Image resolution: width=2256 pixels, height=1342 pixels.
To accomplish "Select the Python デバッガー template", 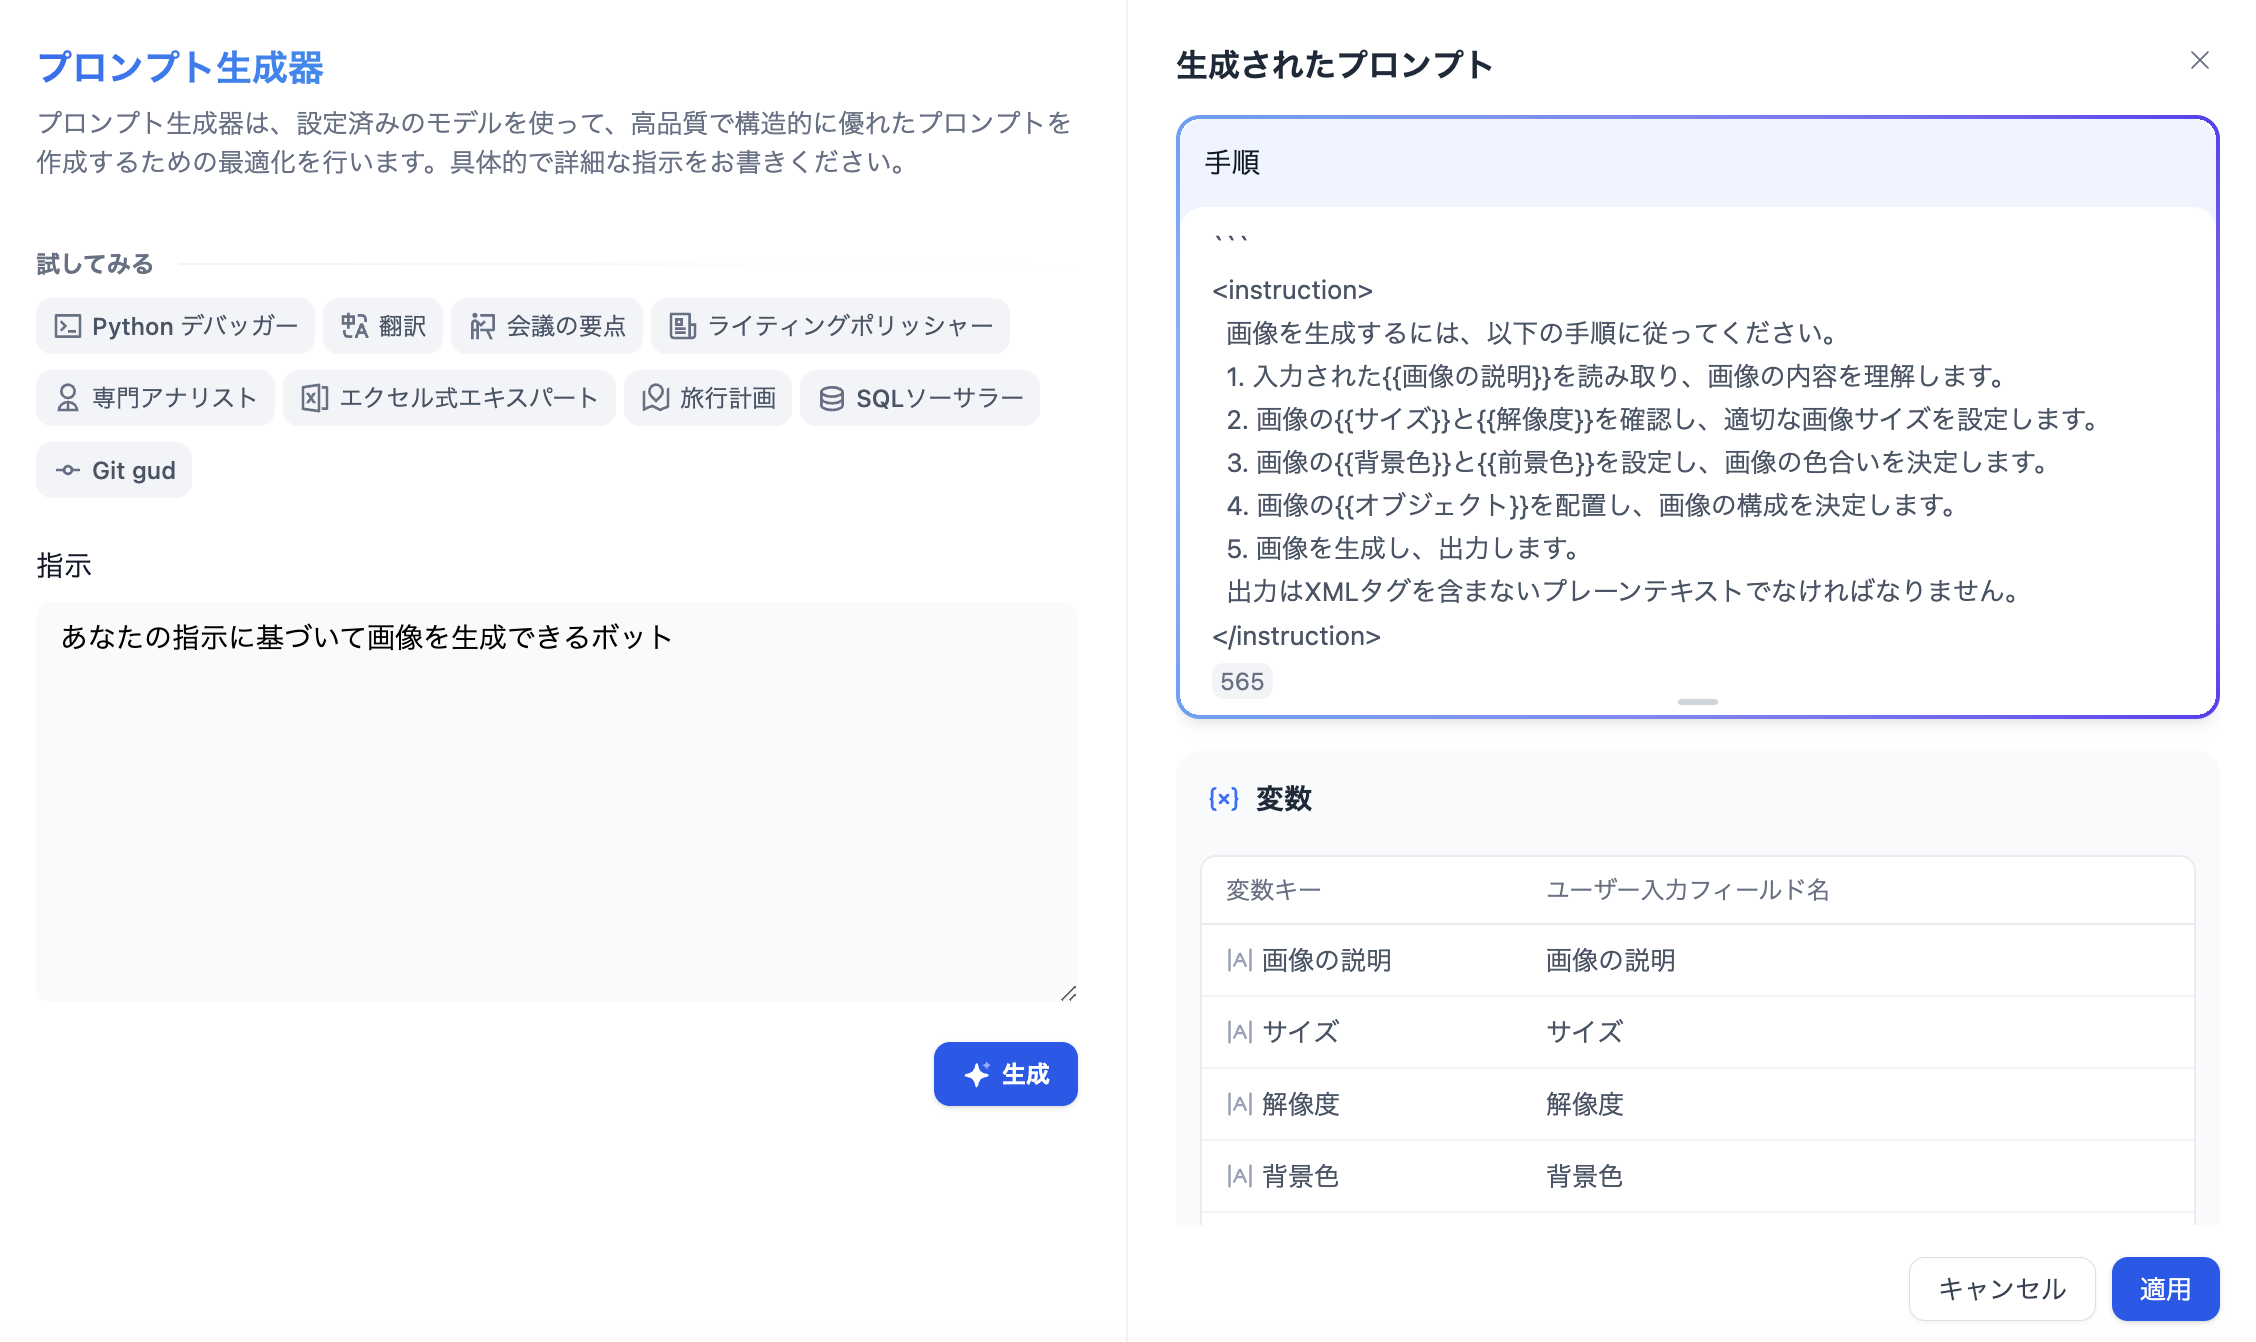I will 175,326.
